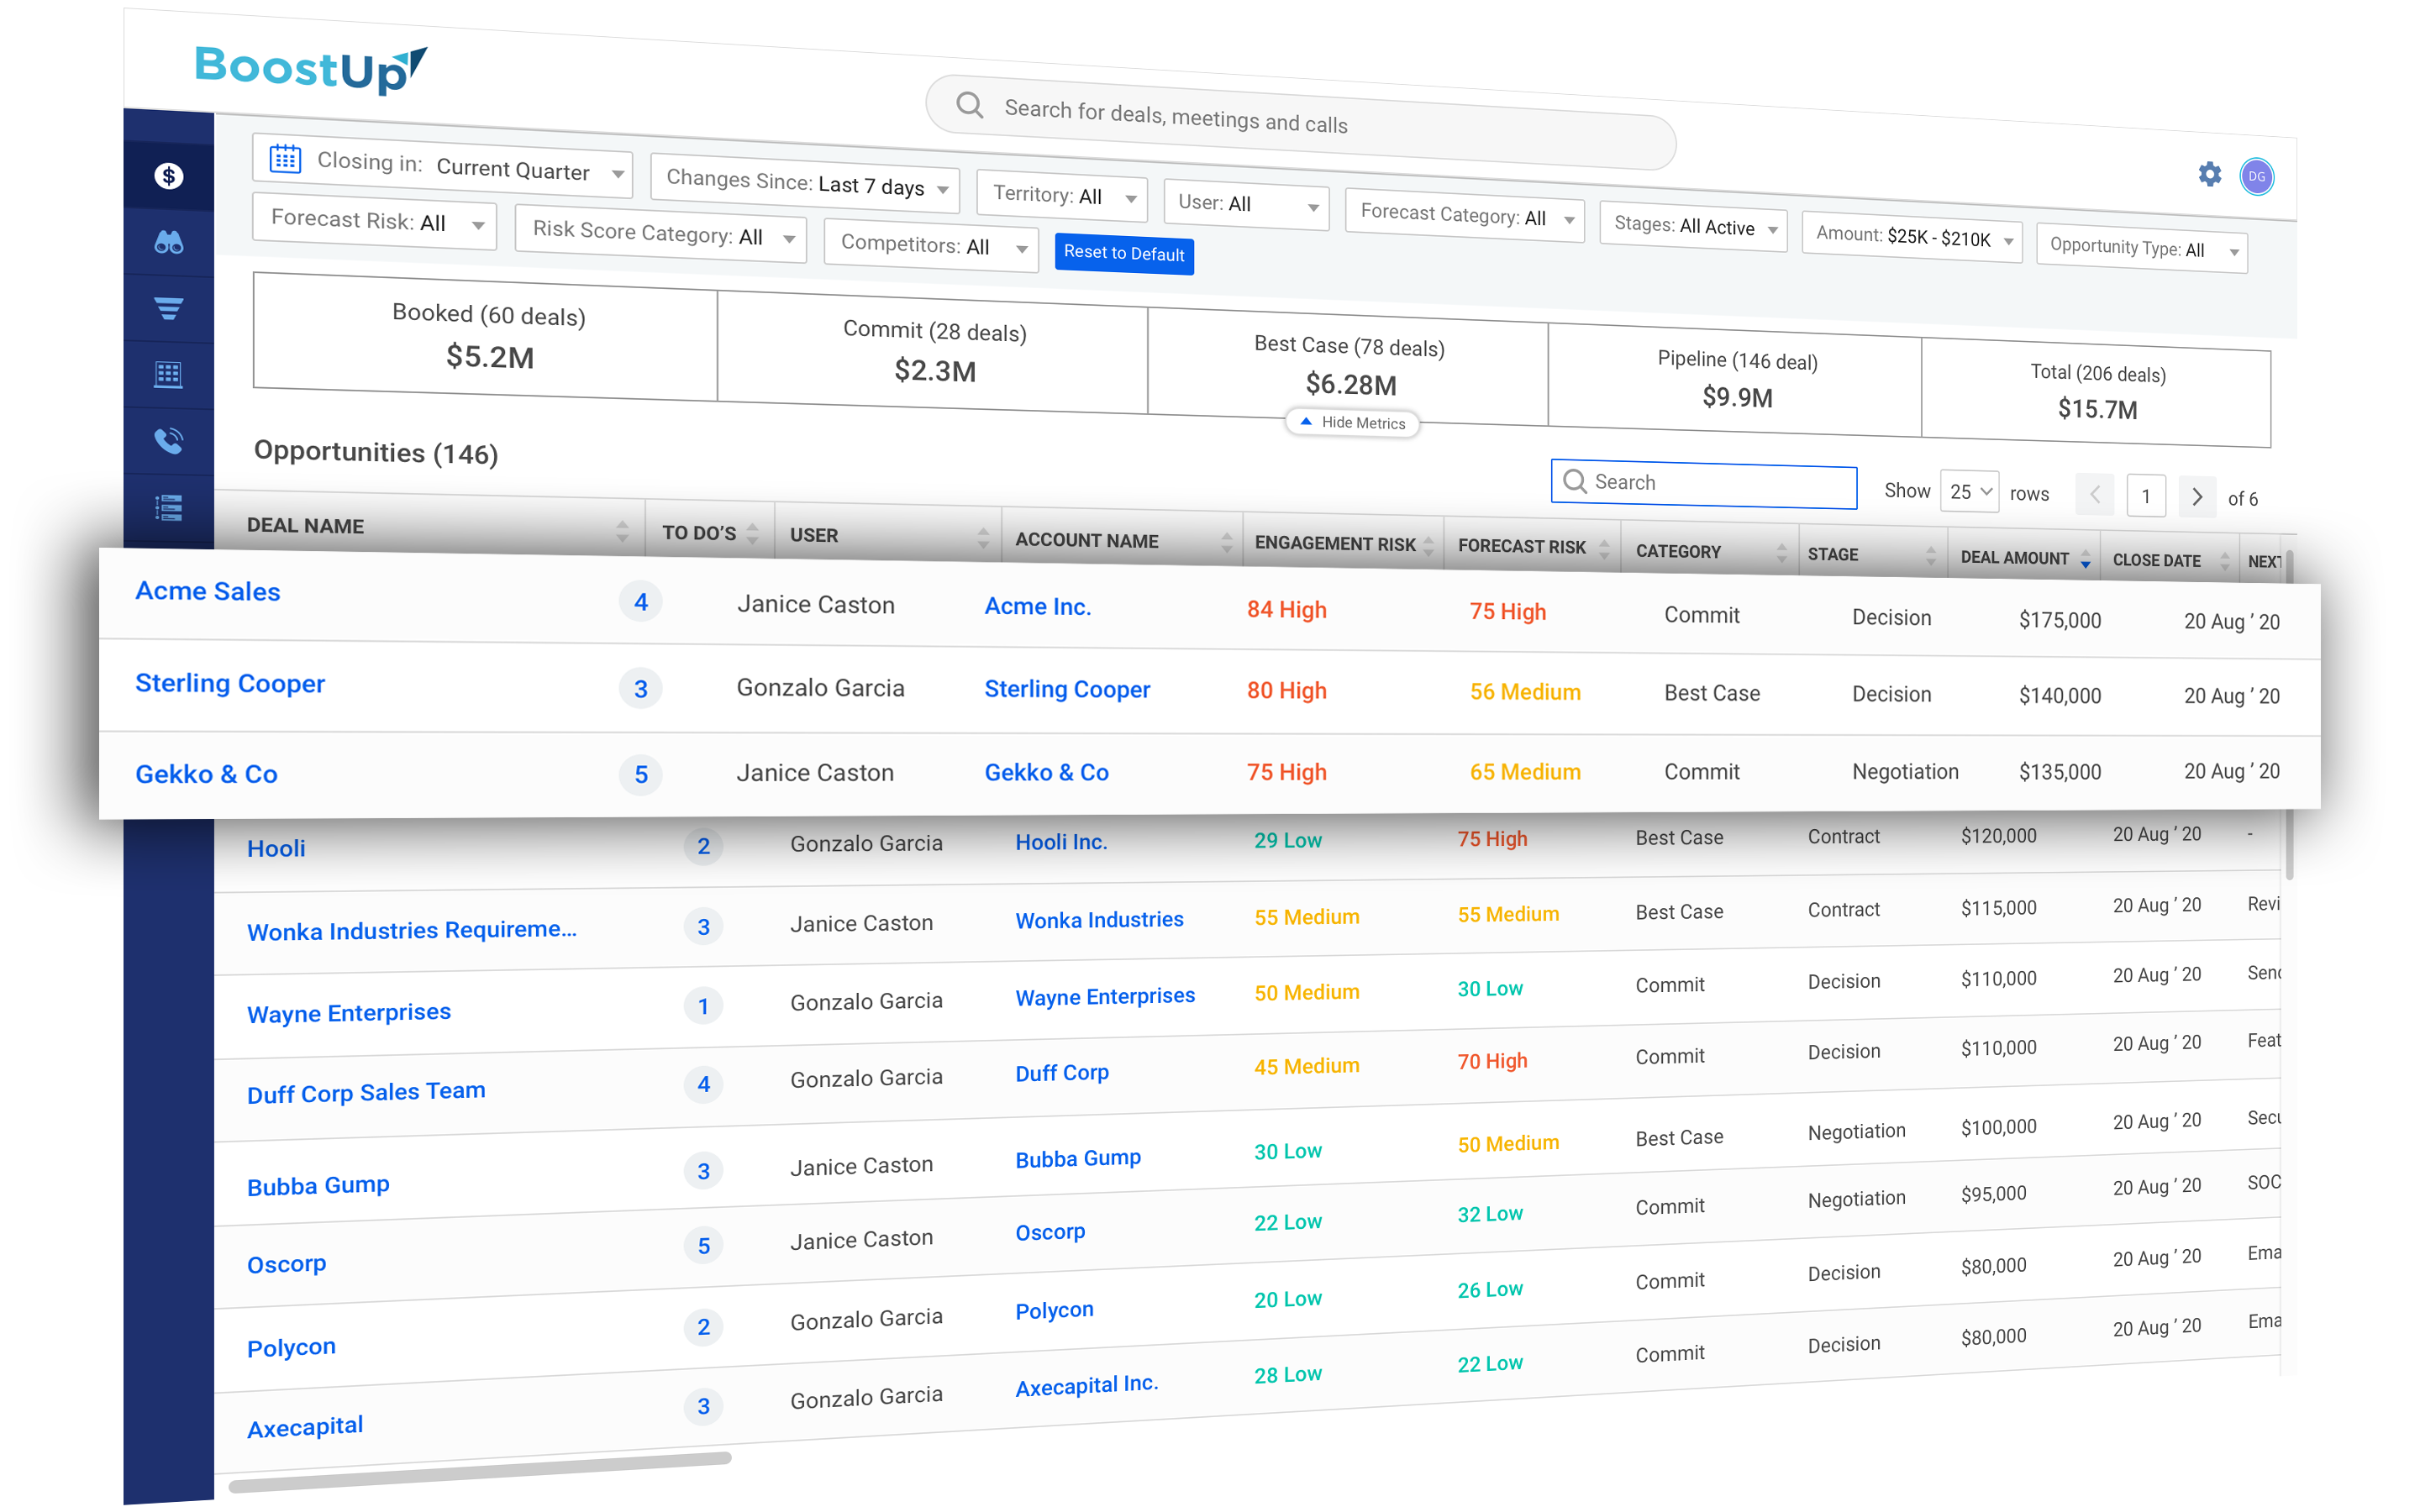Open the to-do badge 5 for Gekko & Co
This screenshot has width=2420, height=1512.
pyautogui.click(x=641, y=774)
